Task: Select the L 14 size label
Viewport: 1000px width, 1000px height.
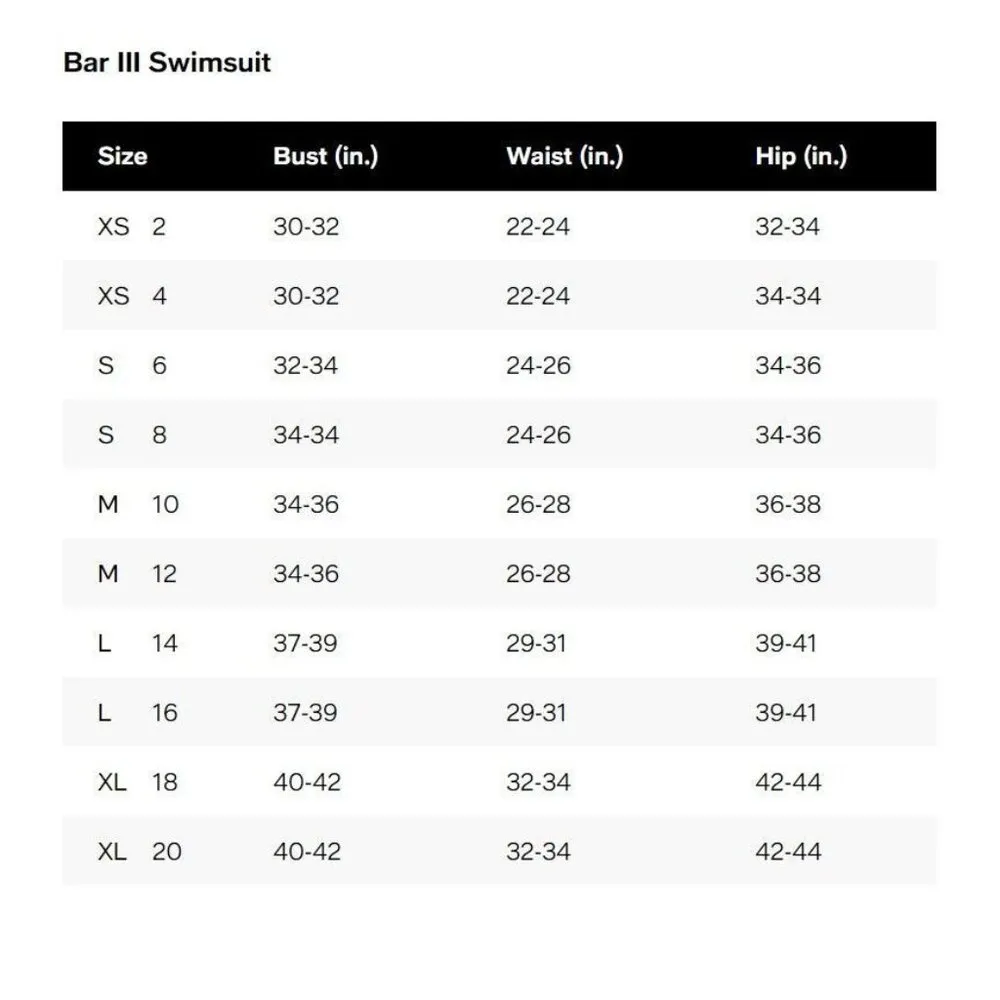Action: tap(138, 643)
